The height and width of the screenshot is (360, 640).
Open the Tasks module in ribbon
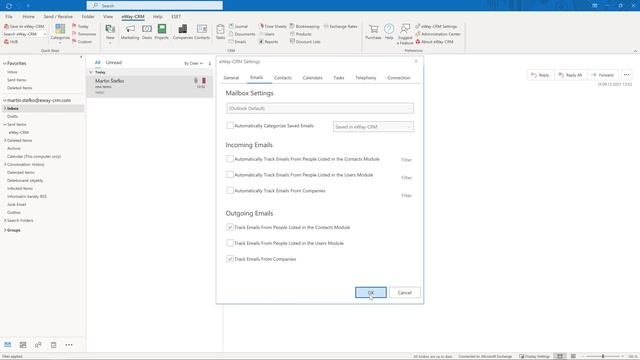[220, 32]
